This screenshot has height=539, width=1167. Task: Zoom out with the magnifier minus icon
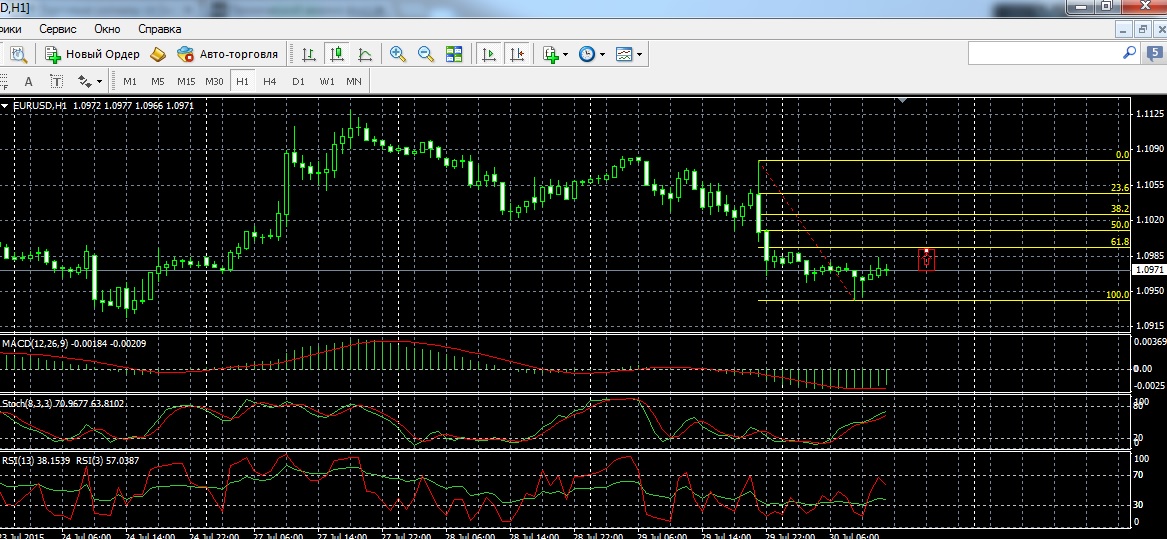click(x=426, y=54)
